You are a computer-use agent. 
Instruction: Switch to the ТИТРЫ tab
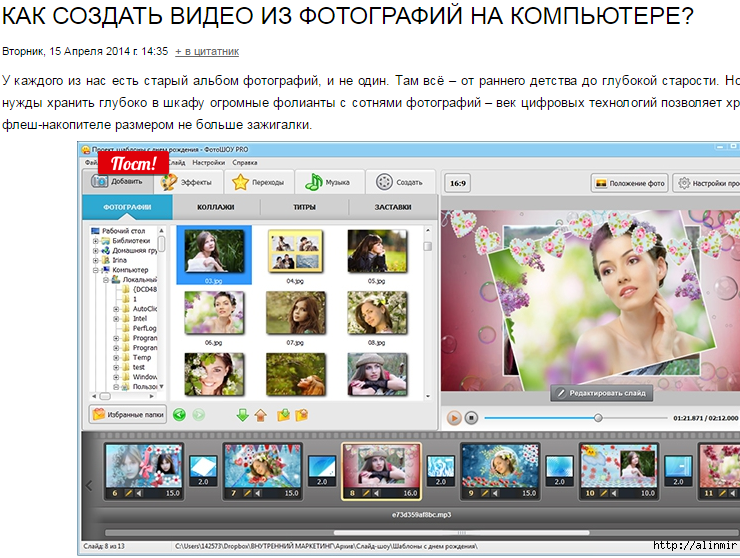click(x=304, y=207)
